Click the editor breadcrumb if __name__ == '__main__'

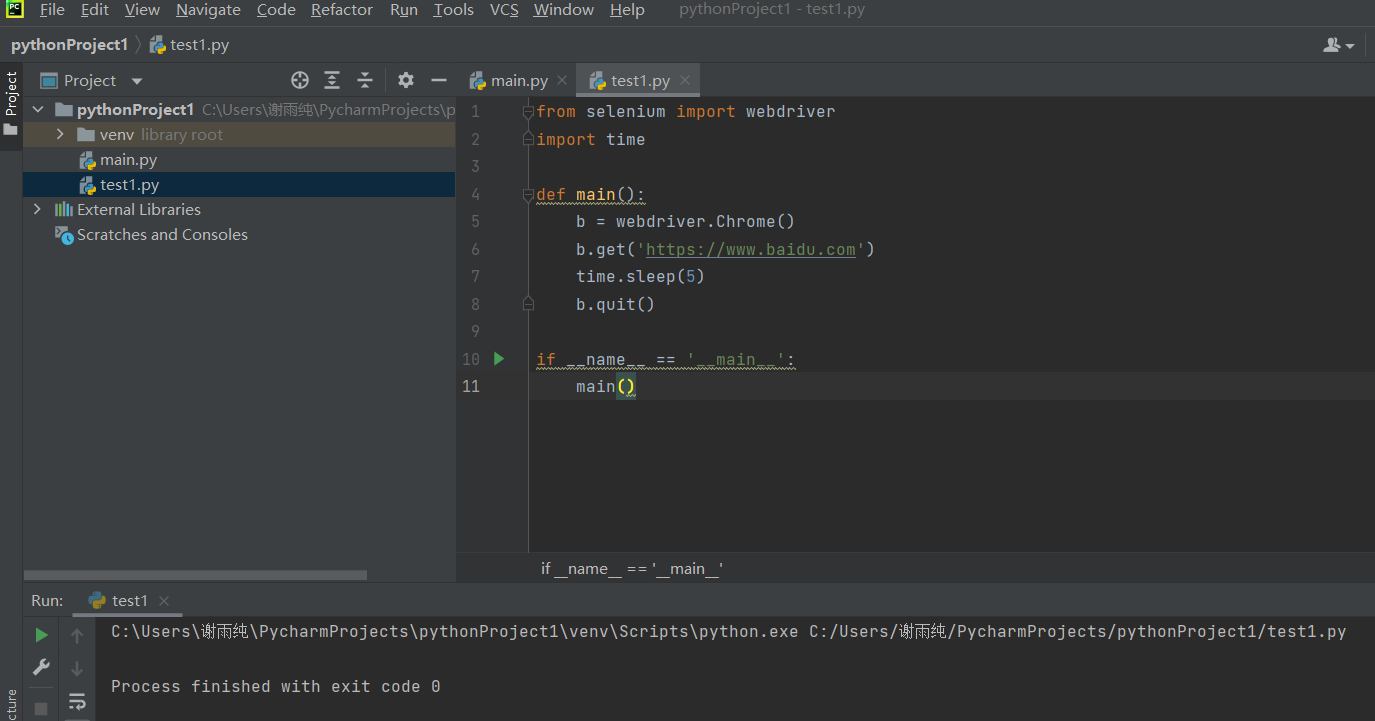[x=632, y=568]
